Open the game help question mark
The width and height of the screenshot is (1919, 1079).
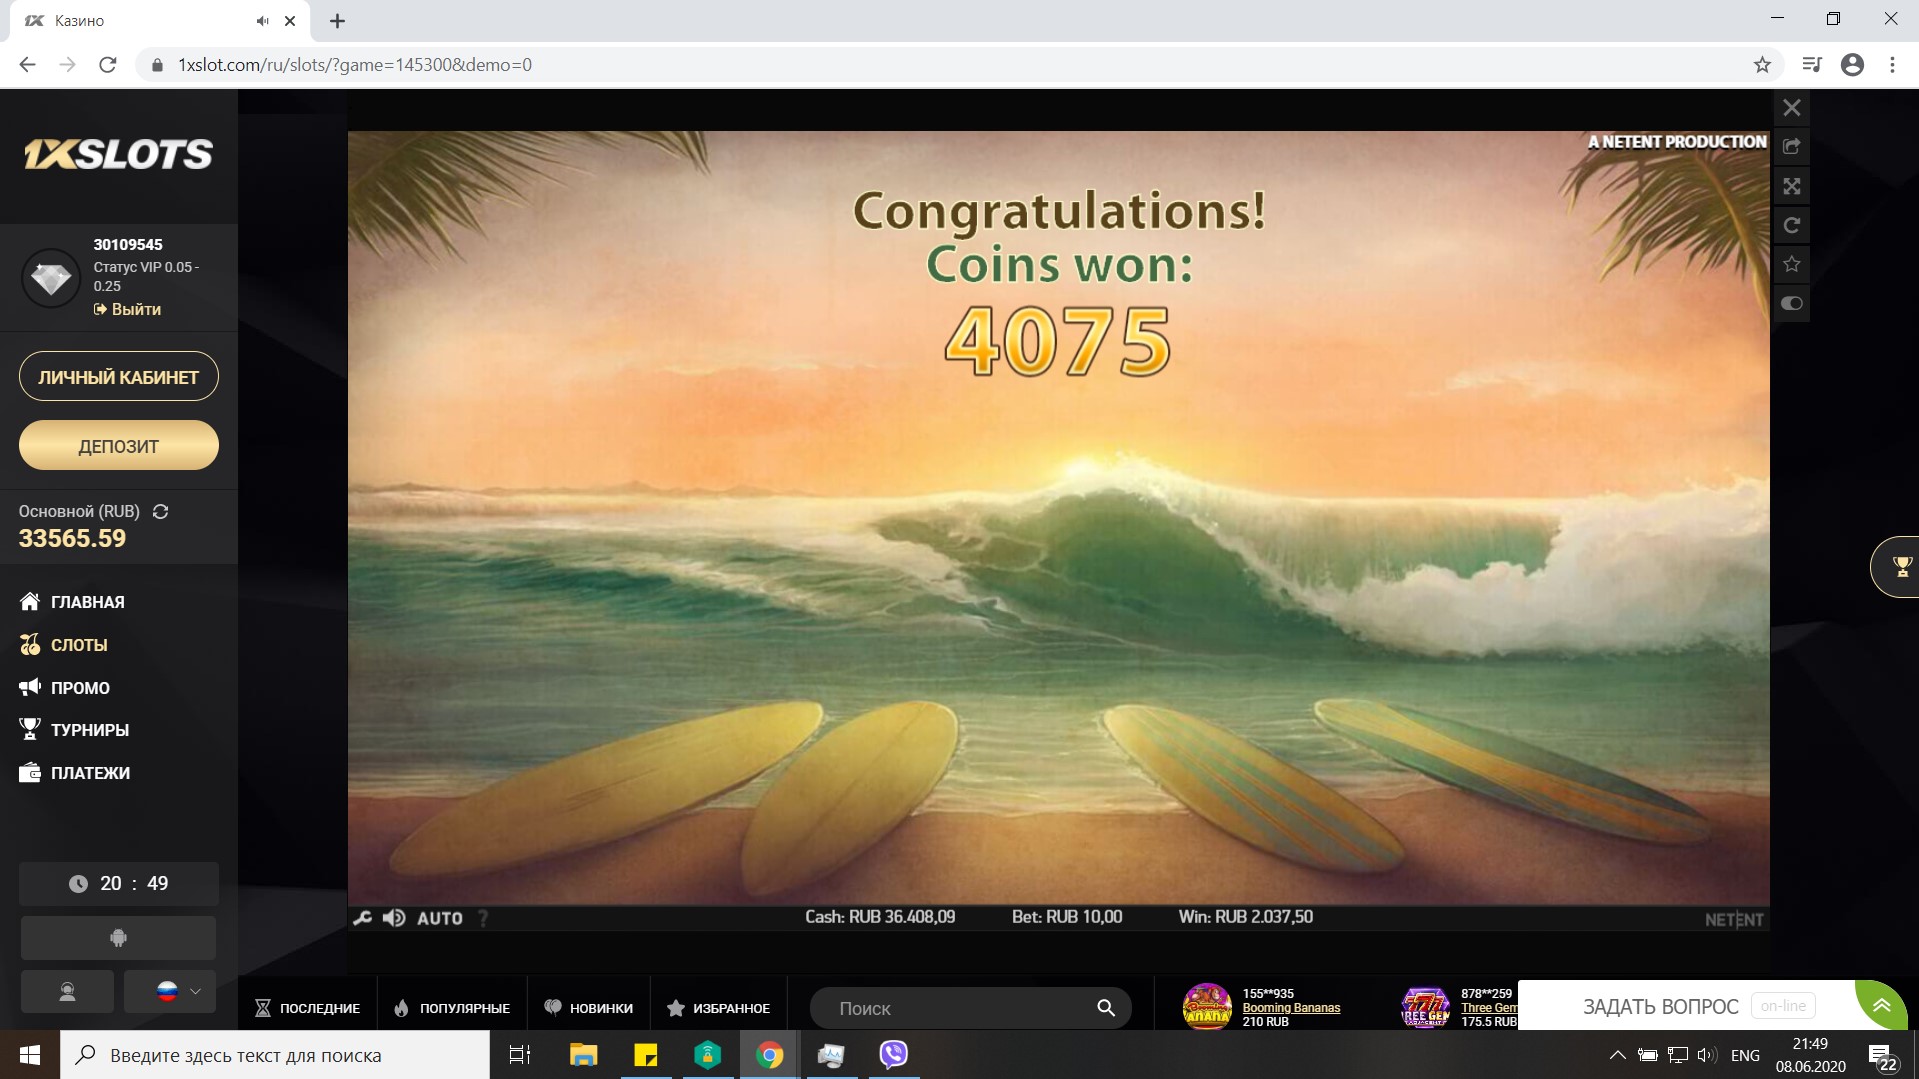coord(483,918)
